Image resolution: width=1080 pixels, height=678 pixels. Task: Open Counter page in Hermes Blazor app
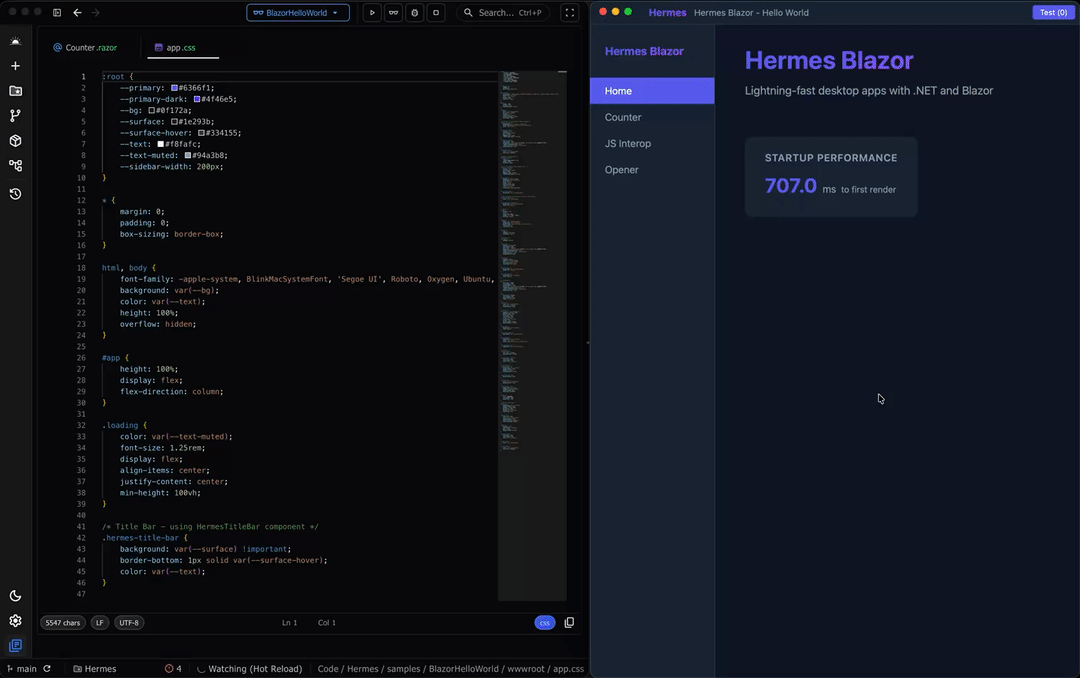(652, 117)
